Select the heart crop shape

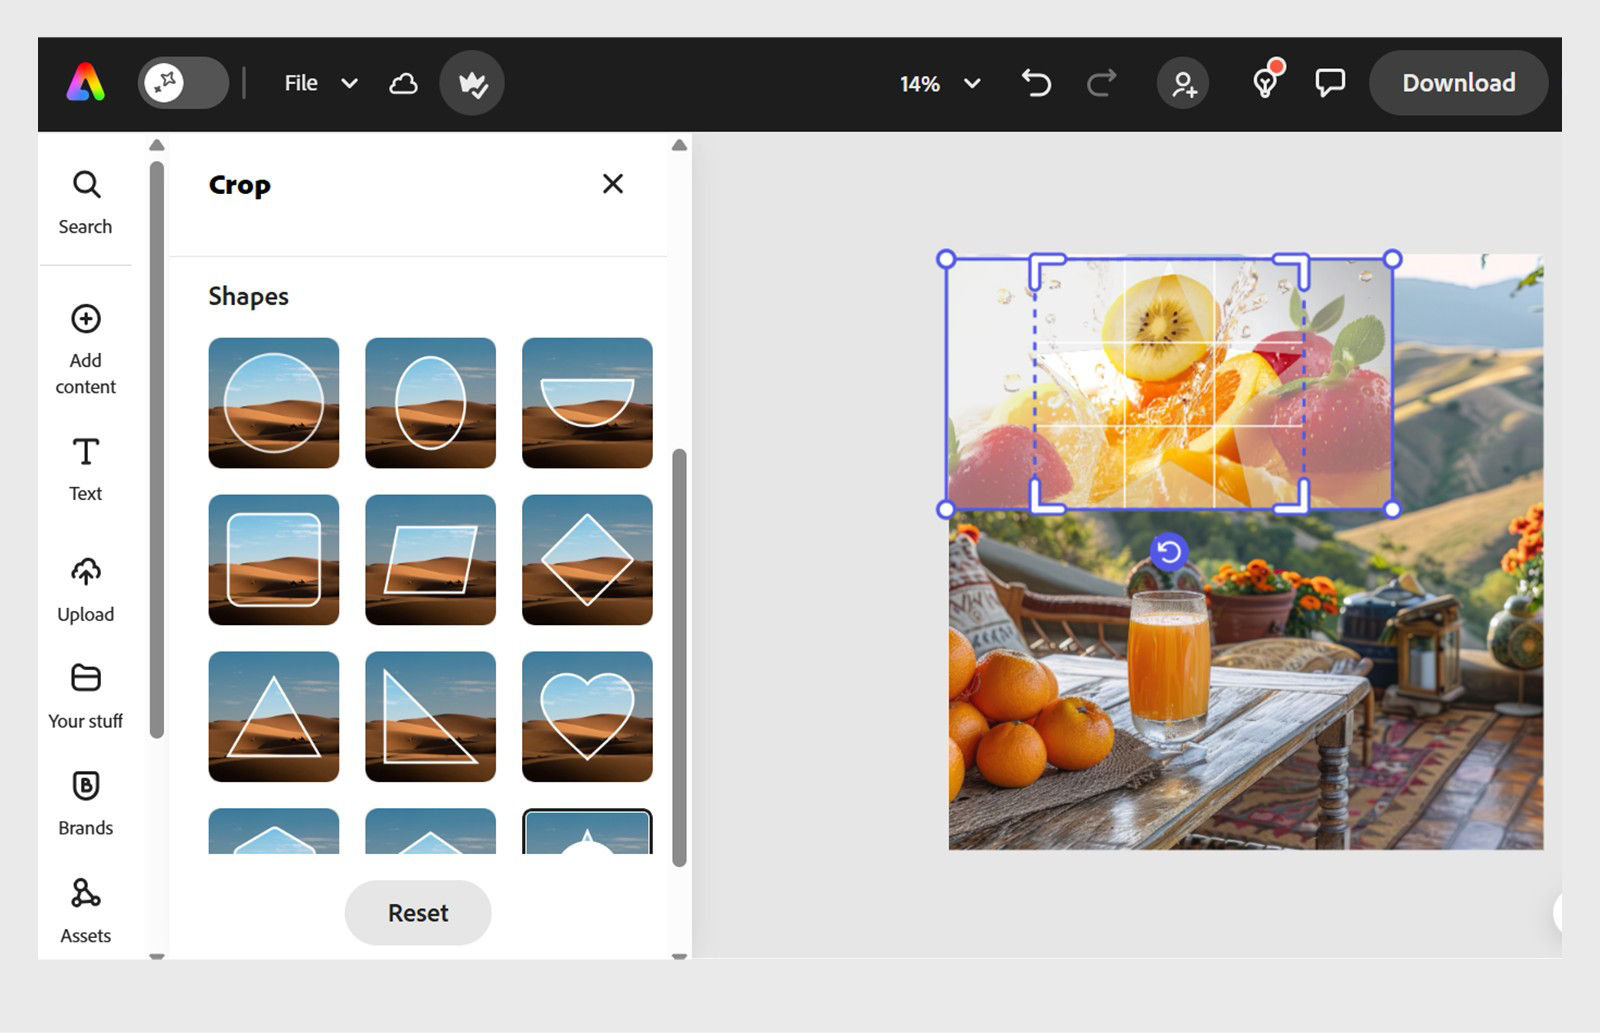(587, 715)
